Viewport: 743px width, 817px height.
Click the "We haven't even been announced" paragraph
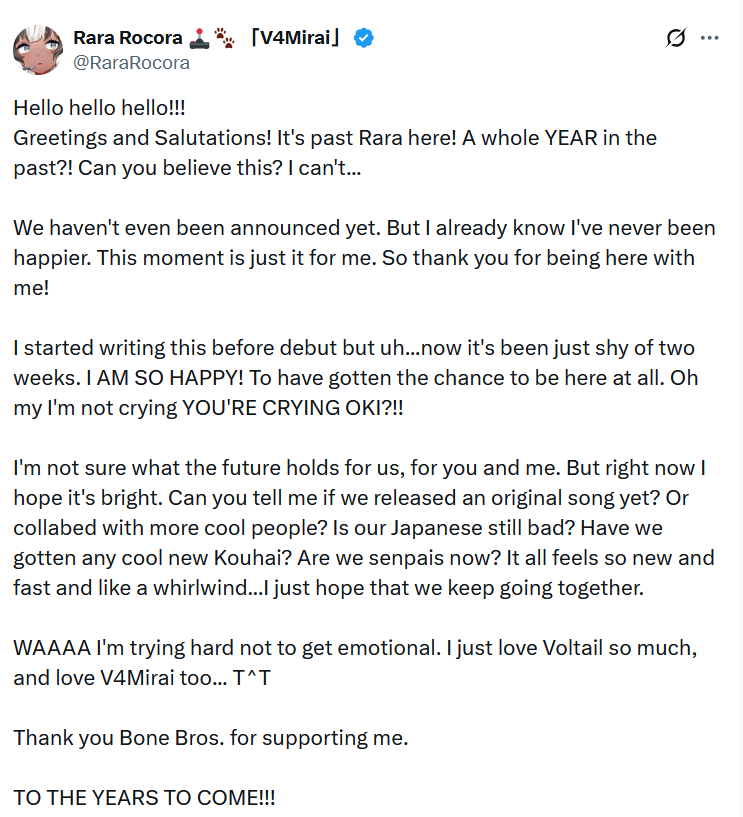click(364, 258)
